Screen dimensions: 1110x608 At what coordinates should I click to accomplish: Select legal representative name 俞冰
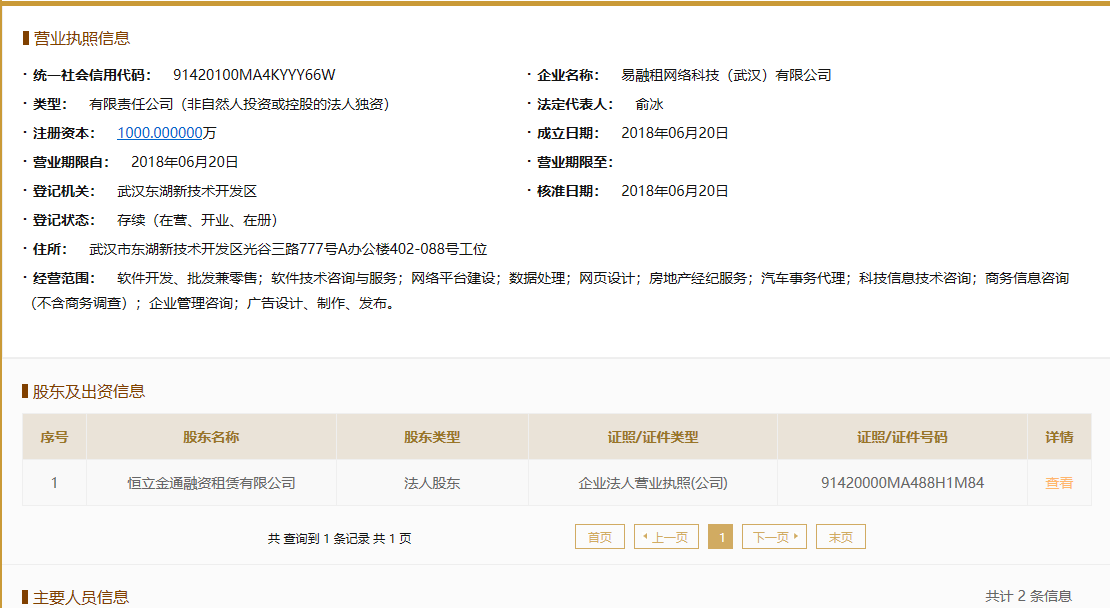(x=649, y=104)
